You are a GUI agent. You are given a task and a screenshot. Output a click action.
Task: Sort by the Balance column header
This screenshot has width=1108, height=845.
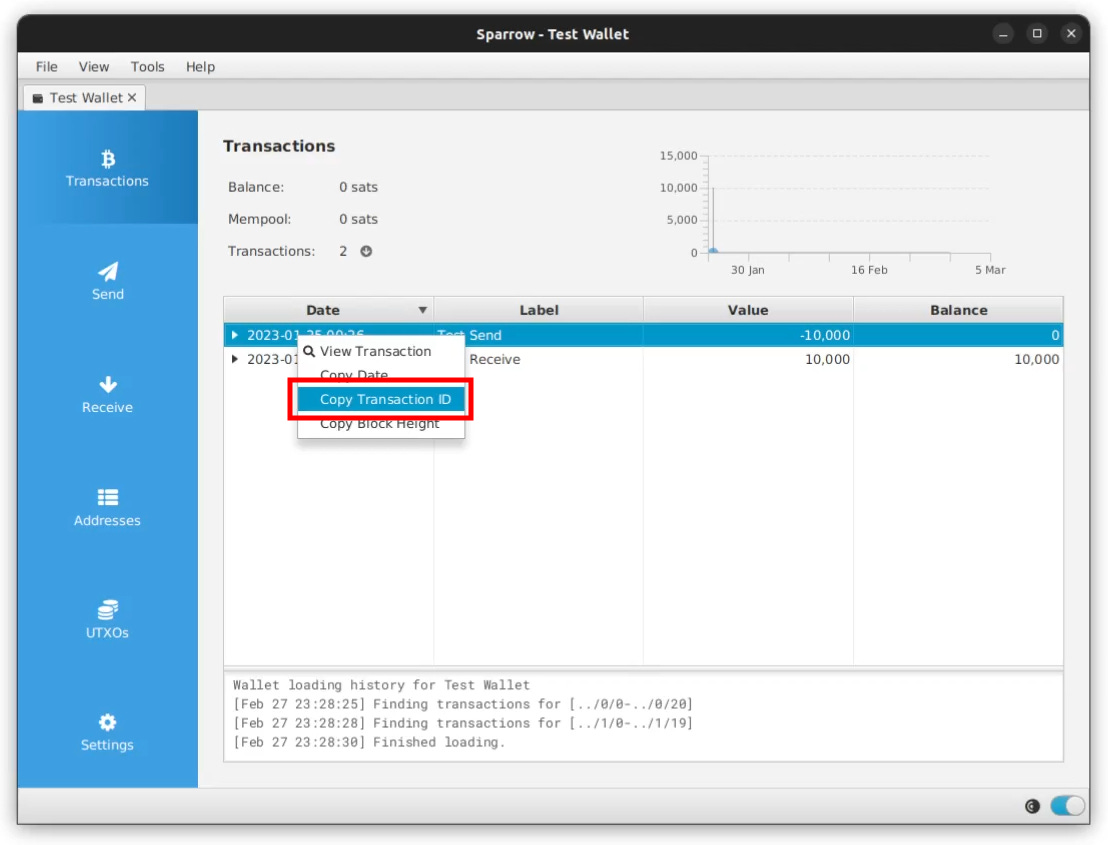pyautogui.click(x=958, y=310)
